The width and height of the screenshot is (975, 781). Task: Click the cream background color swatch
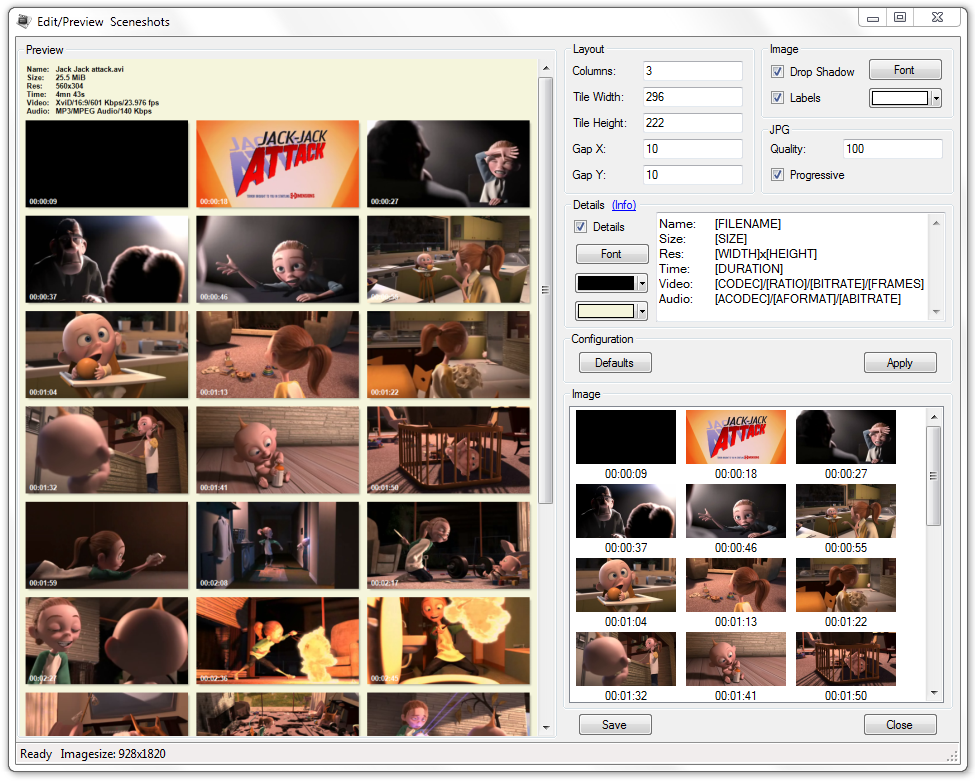pos(606,311)
